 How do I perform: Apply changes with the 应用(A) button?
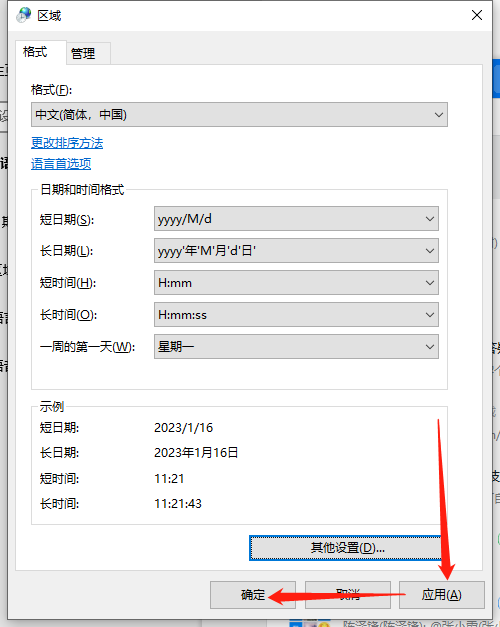pos(442,595)
